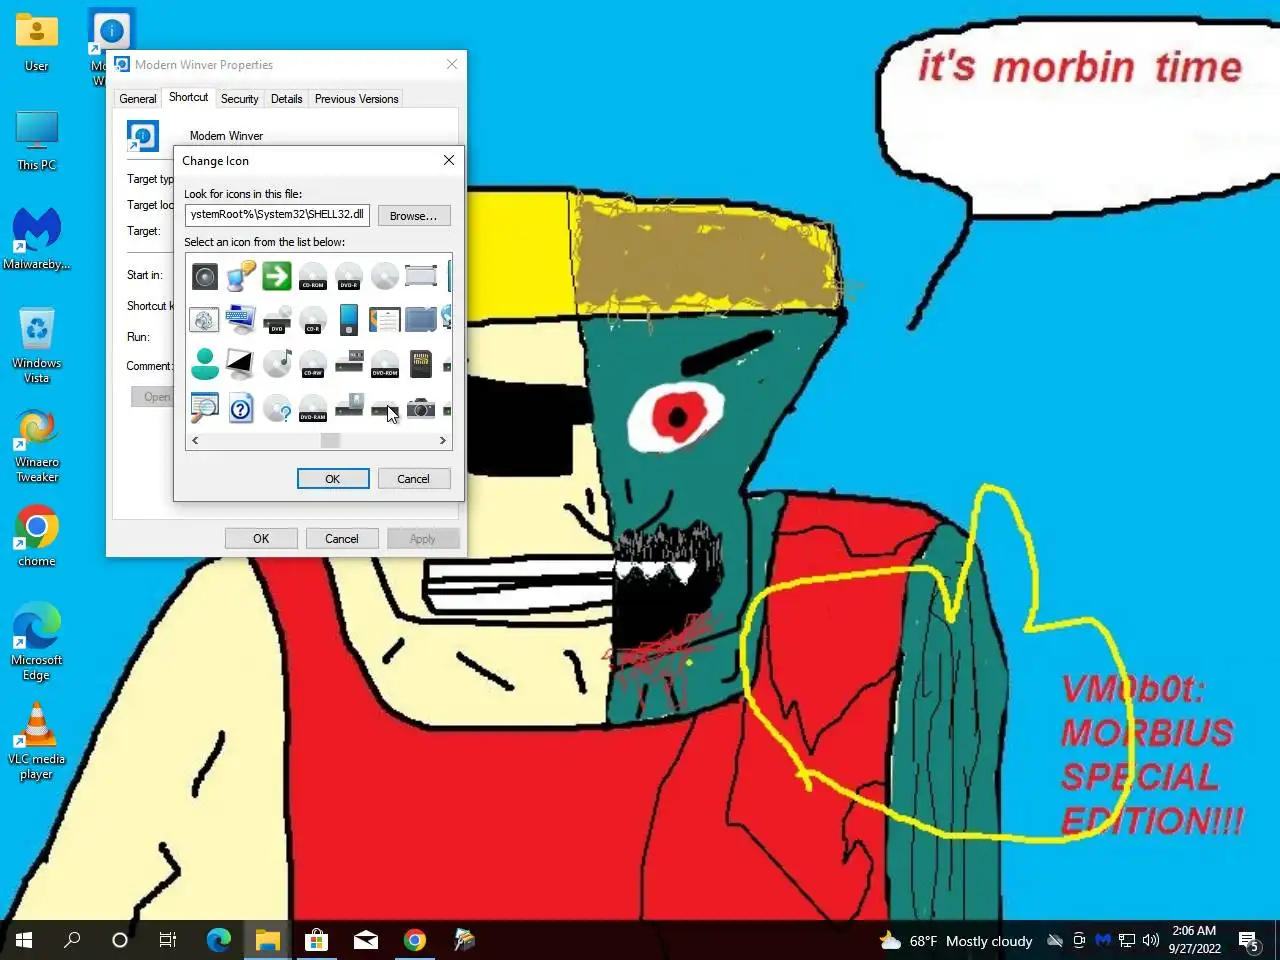1280x960 pixels.
Task: Open the Mail app from the taskbar
Action: (366, 940)
